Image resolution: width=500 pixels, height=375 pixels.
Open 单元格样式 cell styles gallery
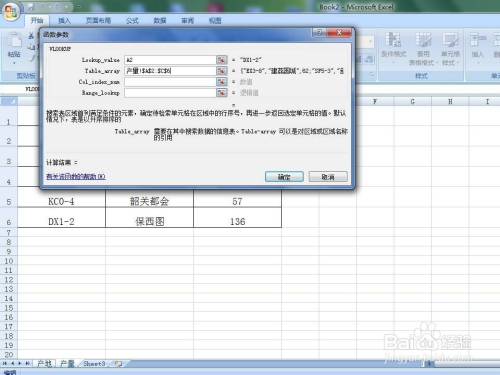[x=450, y=49]
